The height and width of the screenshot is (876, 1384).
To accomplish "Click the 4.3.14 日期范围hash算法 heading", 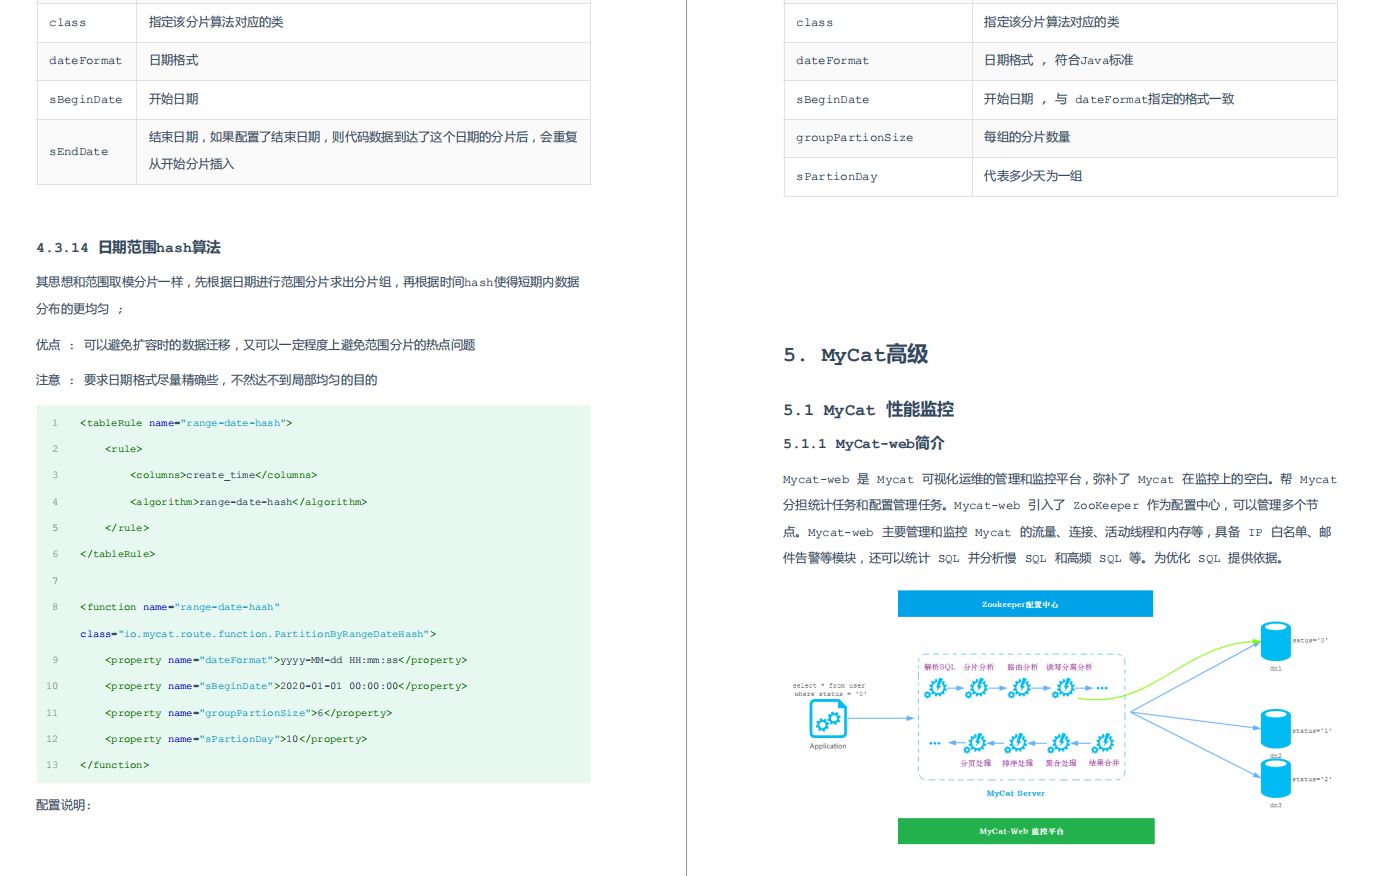I will tap(128, 247).
